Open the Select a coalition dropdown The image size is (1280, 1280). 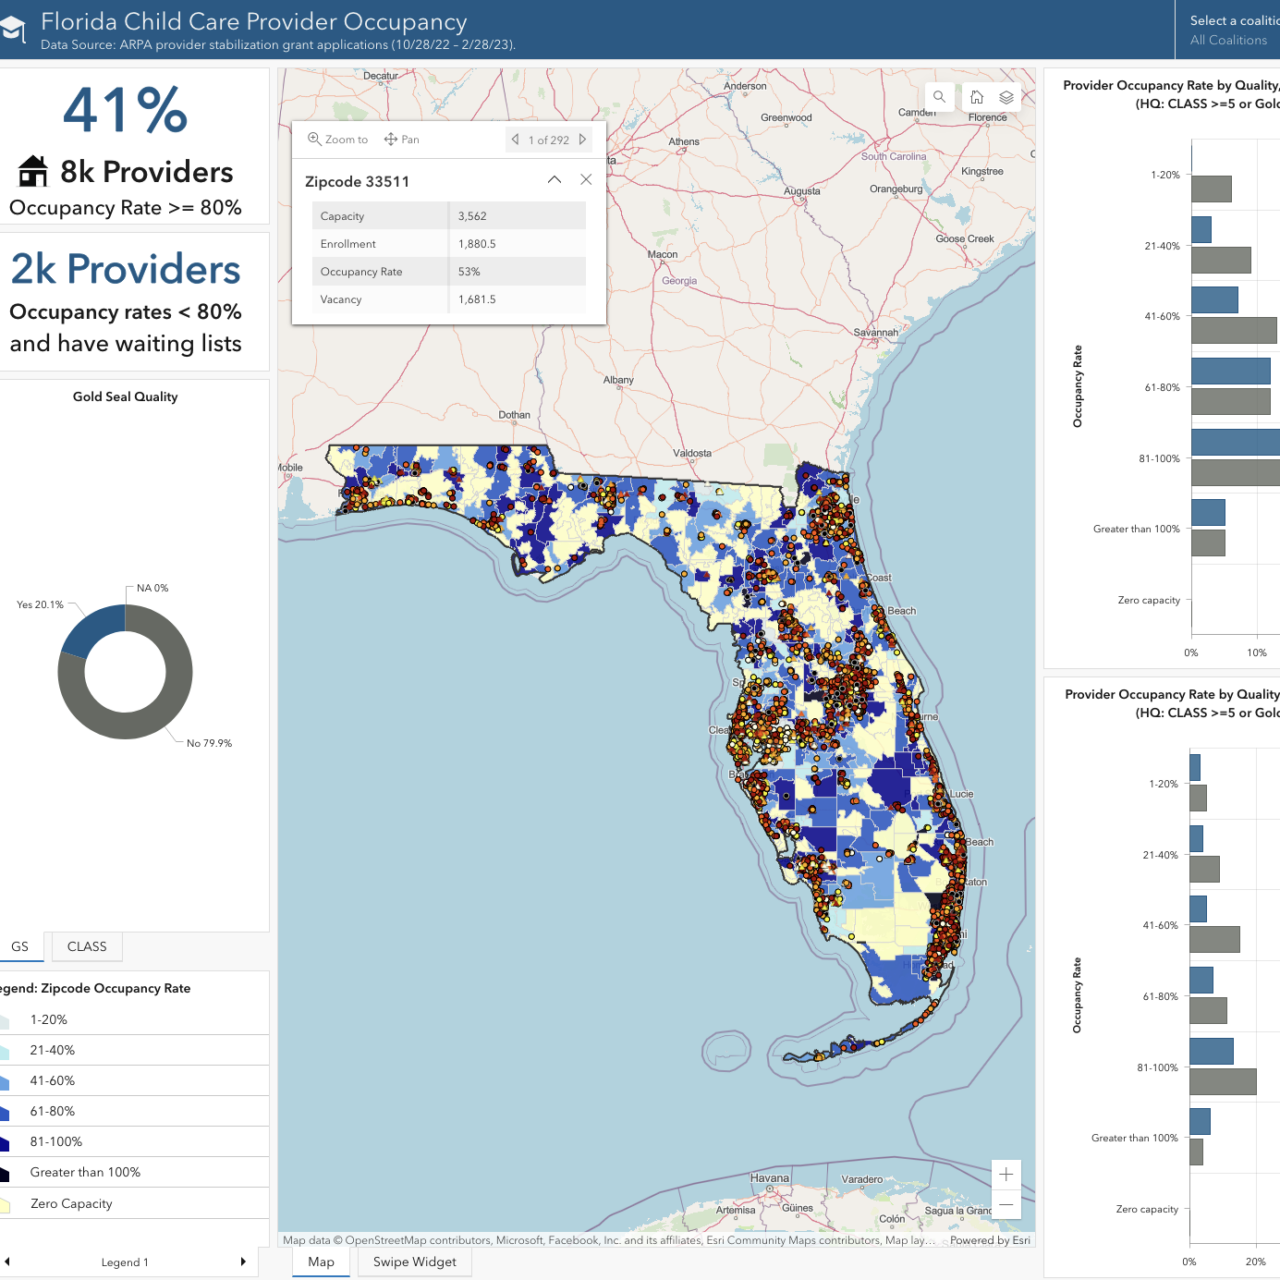click(1228, 30)
